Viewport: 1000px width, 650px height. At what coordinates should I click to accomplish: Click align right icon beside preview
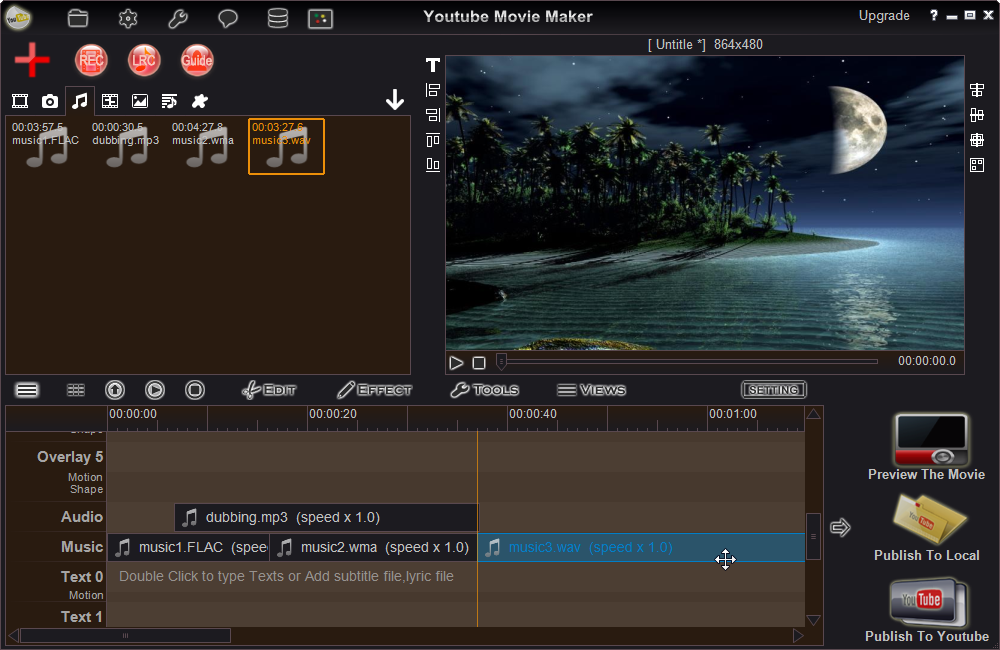[x=433, y=115]
